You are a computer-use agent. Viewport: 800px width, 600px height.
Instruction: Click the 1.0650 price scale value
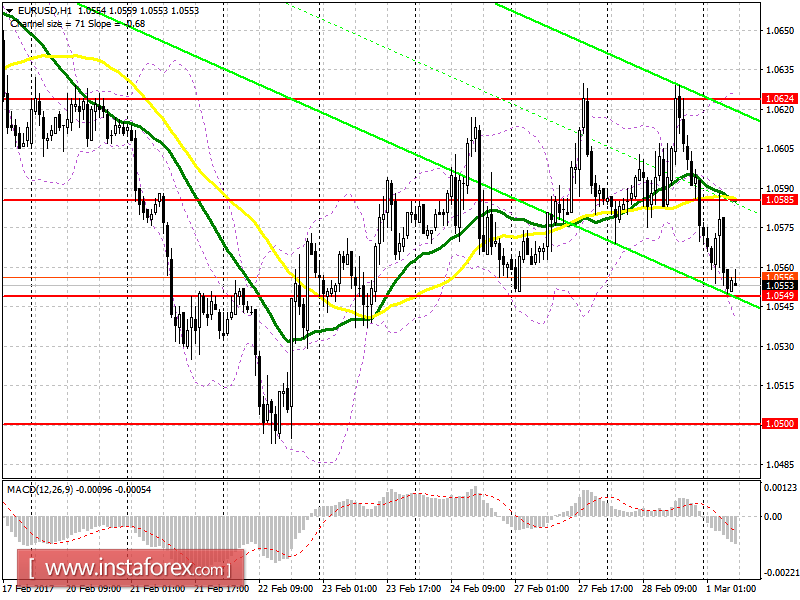[x=780, y=31]
